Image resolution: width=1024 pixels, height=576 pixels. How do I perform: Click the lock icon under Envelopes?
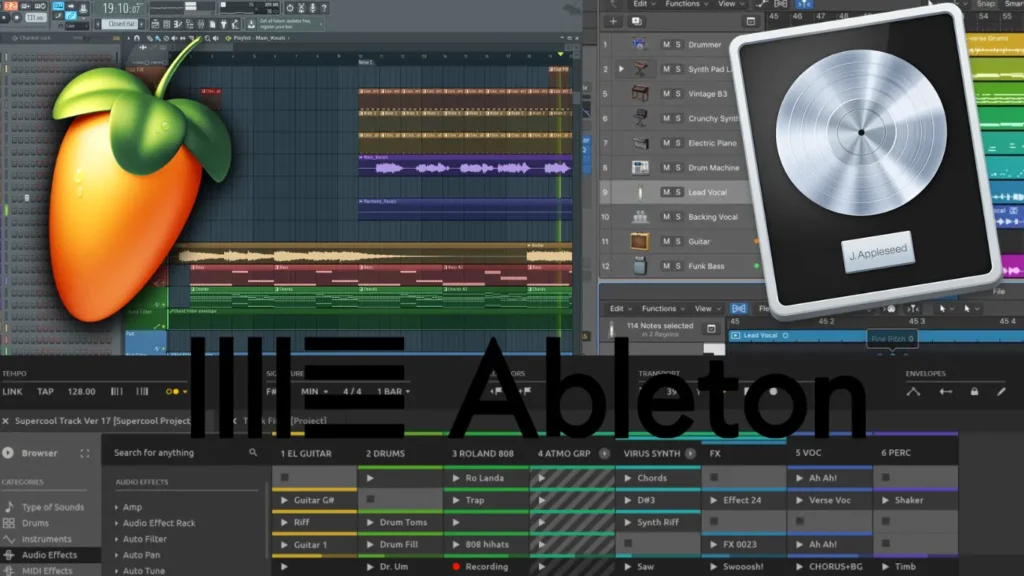tap(974, 391)
